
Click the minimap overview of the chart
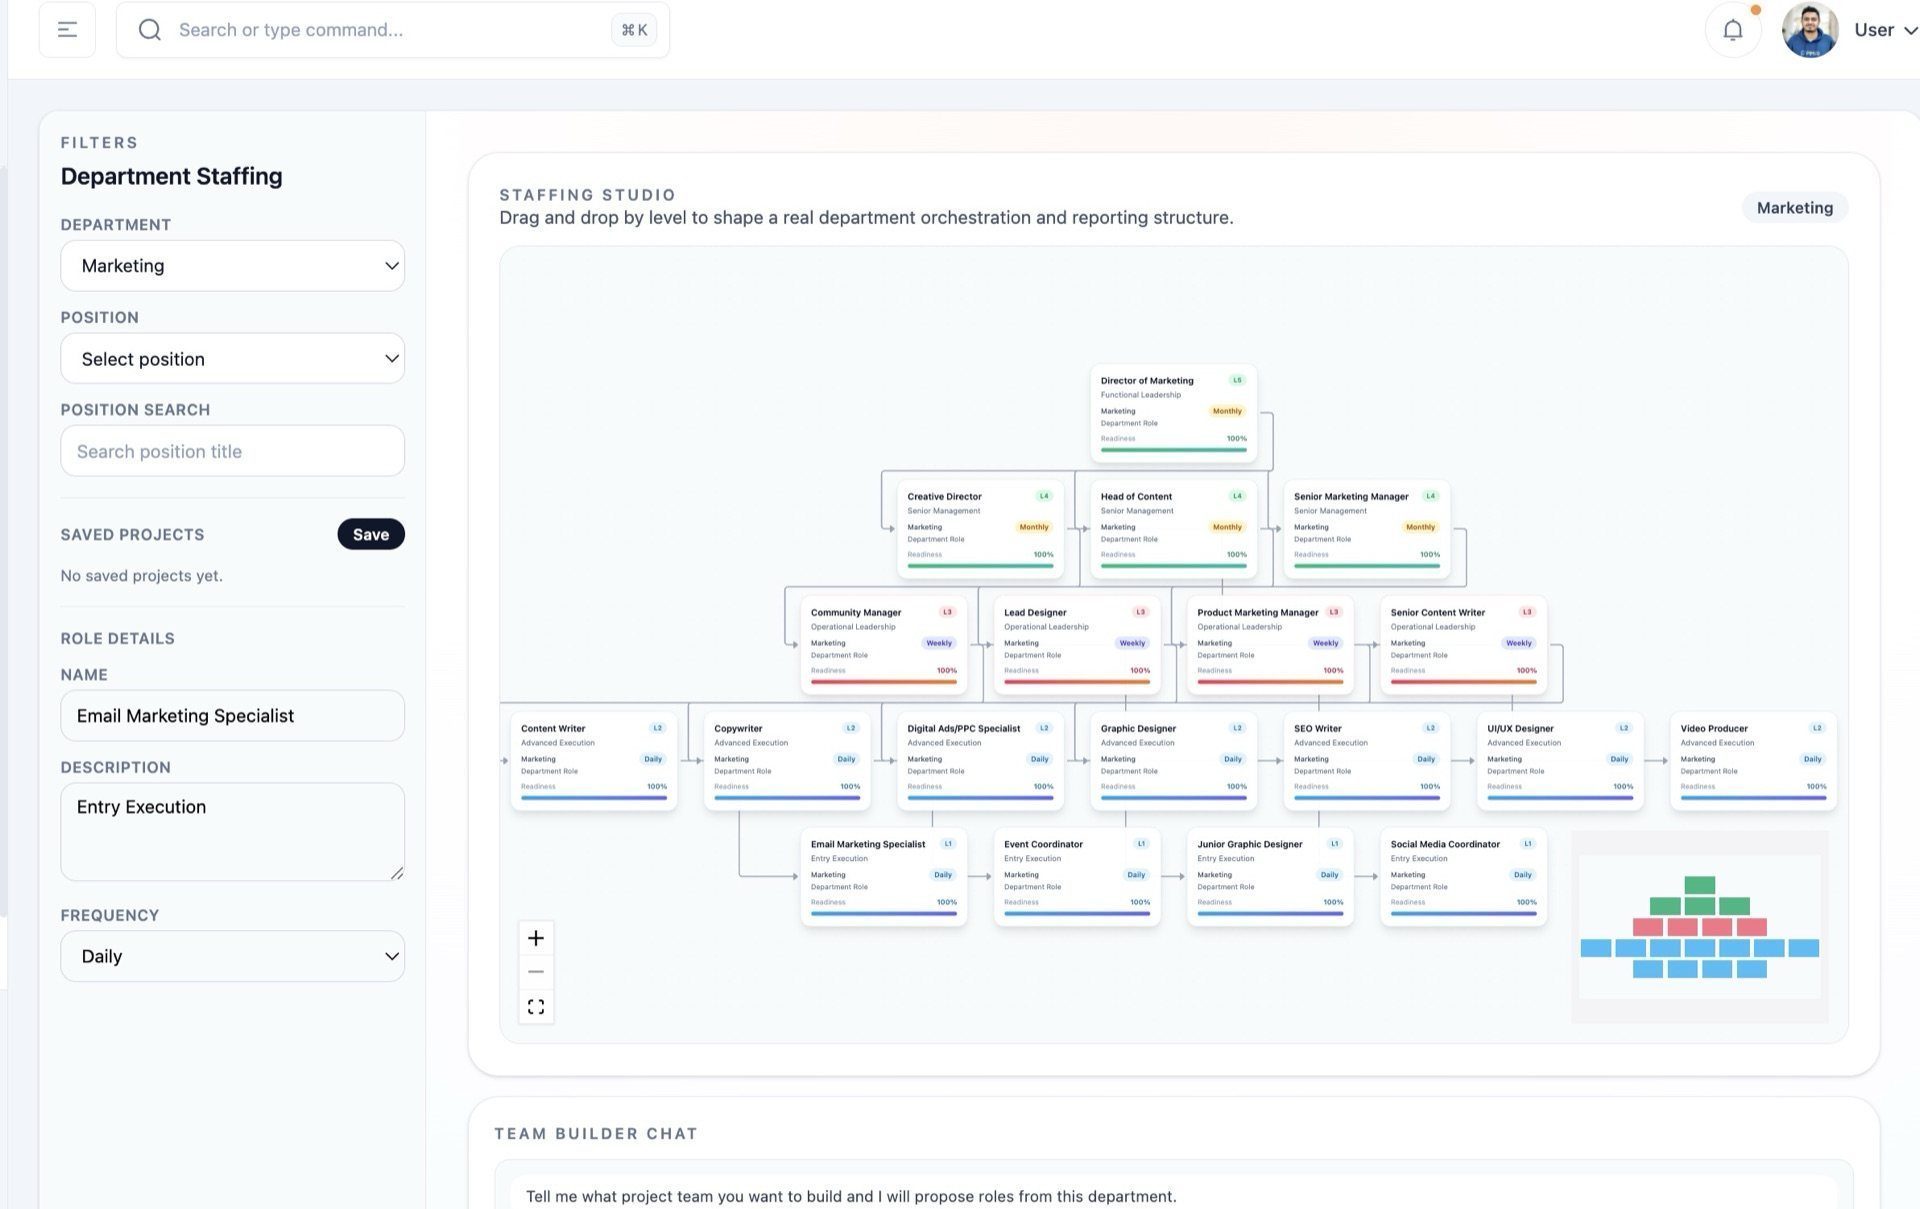(1700, 927)
